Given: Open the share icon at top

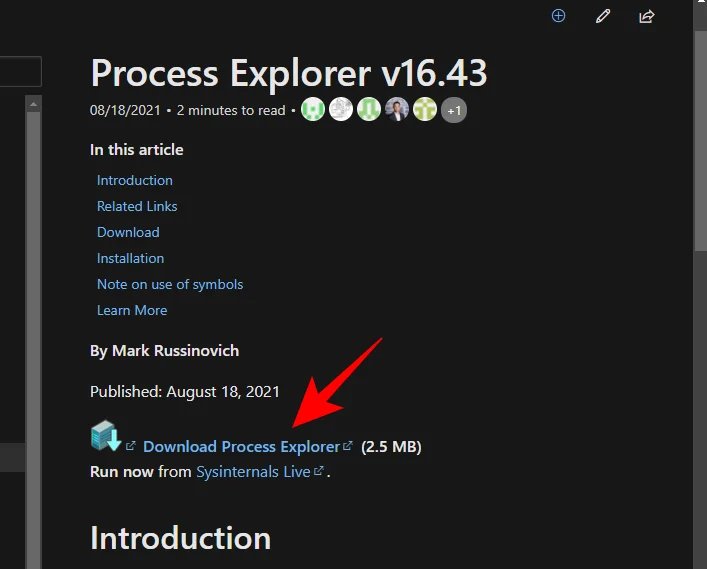Looking at the screenshot, I should pos(646,16).
